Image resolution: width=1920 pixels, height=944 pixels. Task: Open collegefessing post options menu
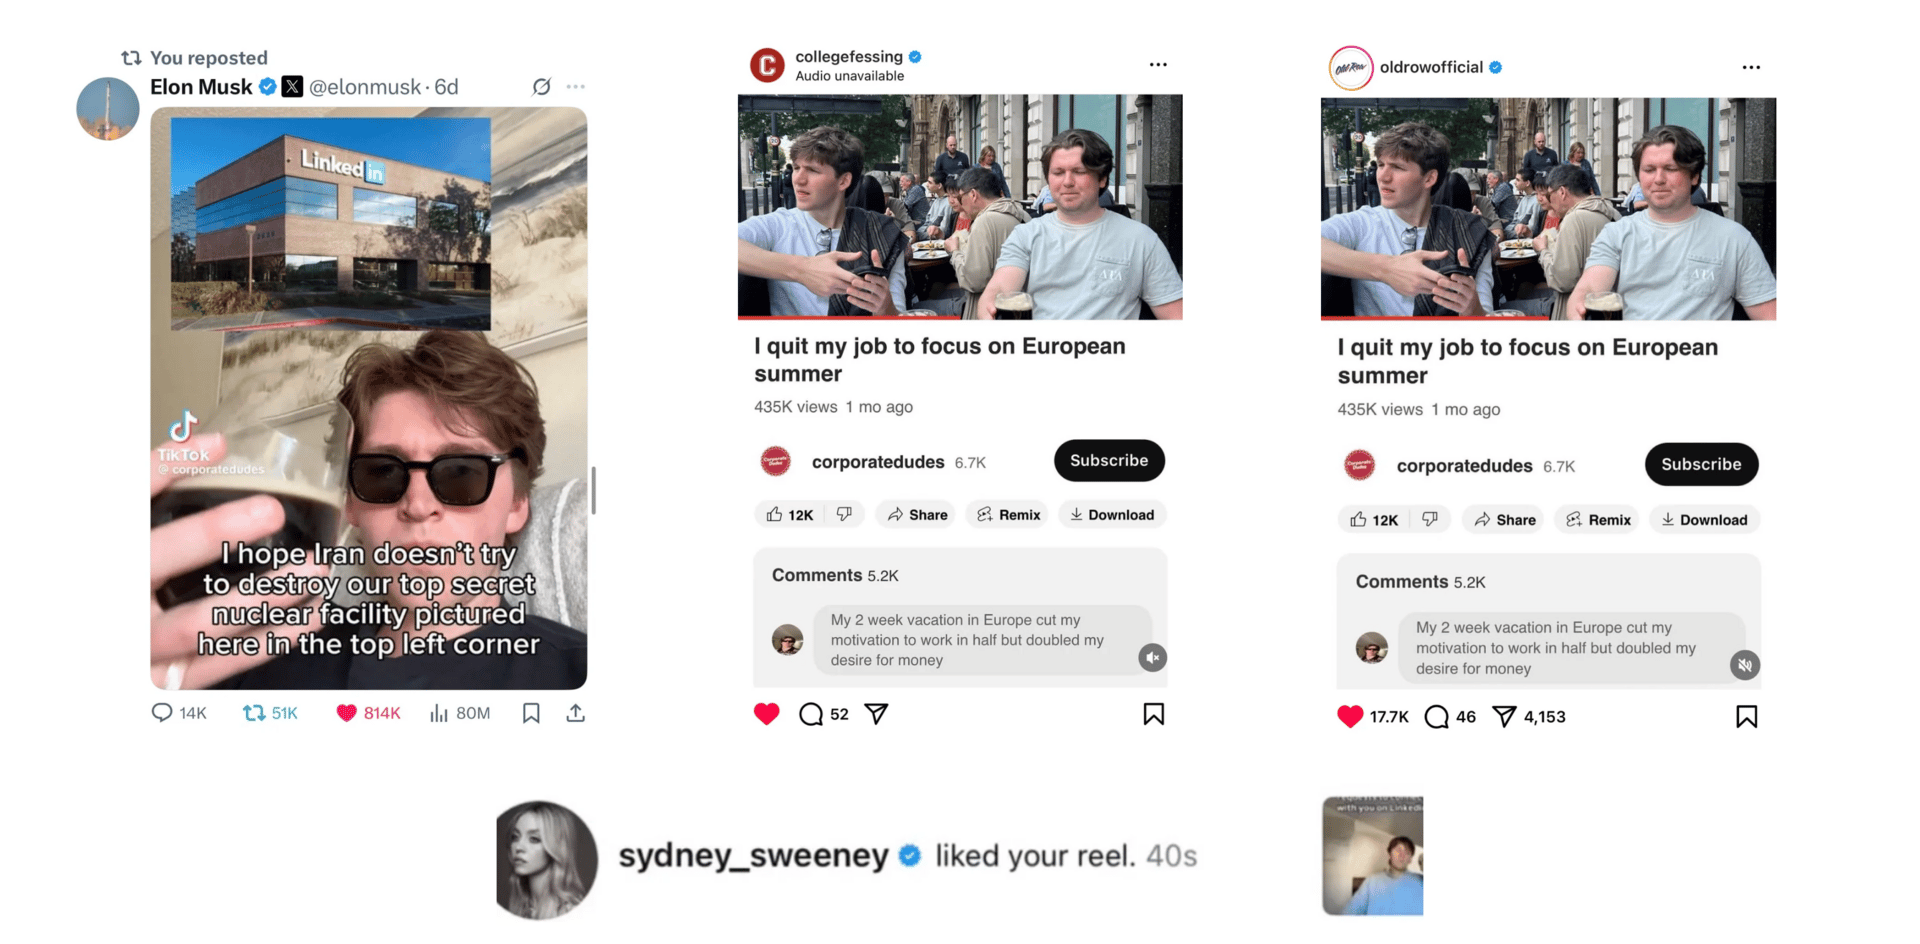pyautogui.click(x=1158, y=65)
